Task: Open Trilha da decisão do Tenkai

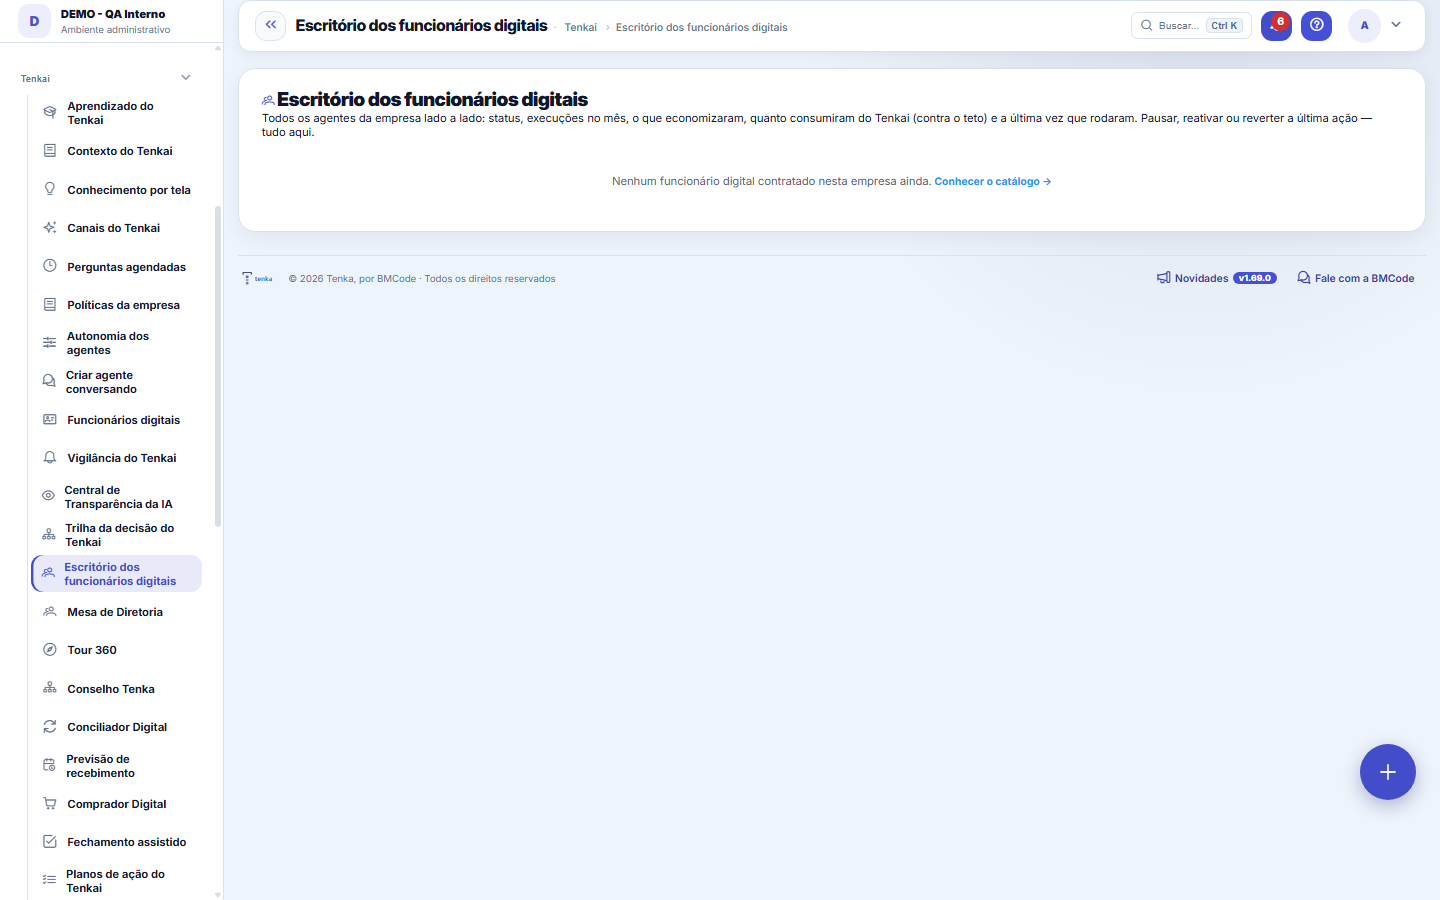Action: click(x=116, y=535)
